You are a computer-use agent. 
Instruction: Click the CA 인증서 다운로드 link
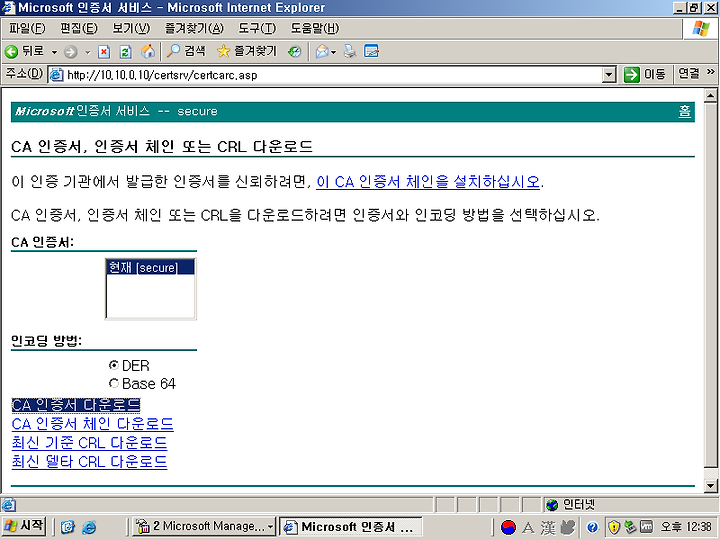(76, 405)
